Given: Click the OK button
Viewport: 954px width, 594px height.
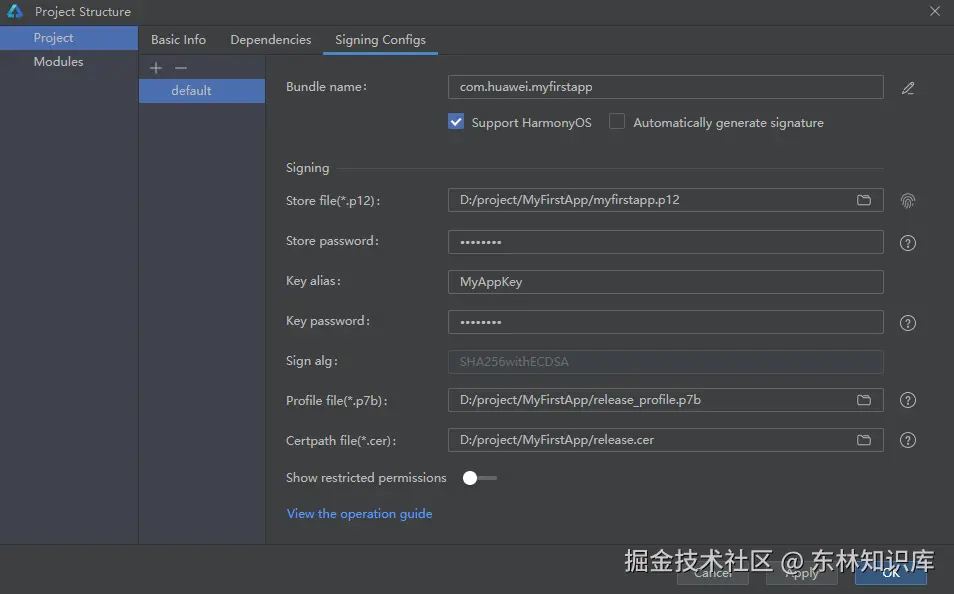Looking at the screenshot, I should (891, 573).
